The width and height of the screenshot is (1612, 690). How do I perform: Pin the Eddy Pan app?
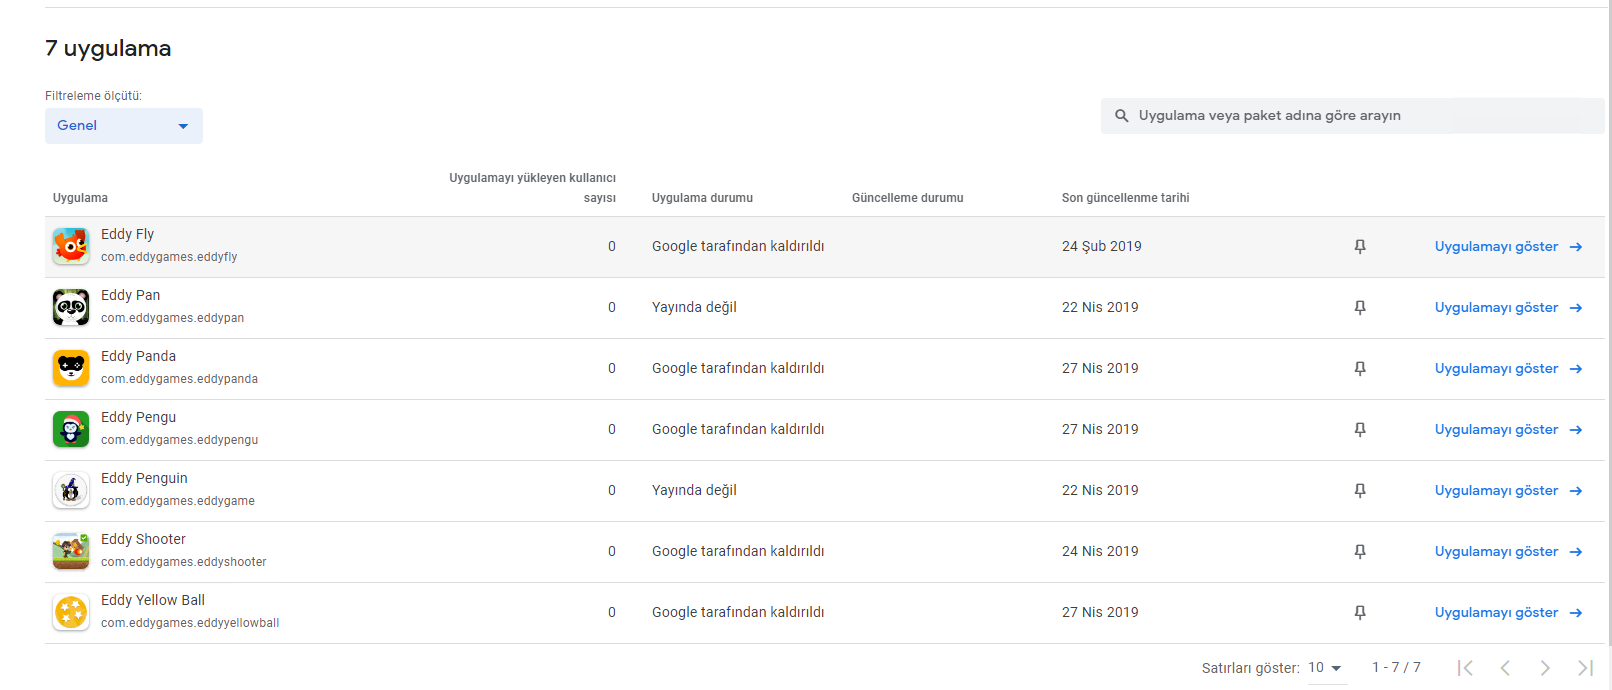tap(1360, 307)
